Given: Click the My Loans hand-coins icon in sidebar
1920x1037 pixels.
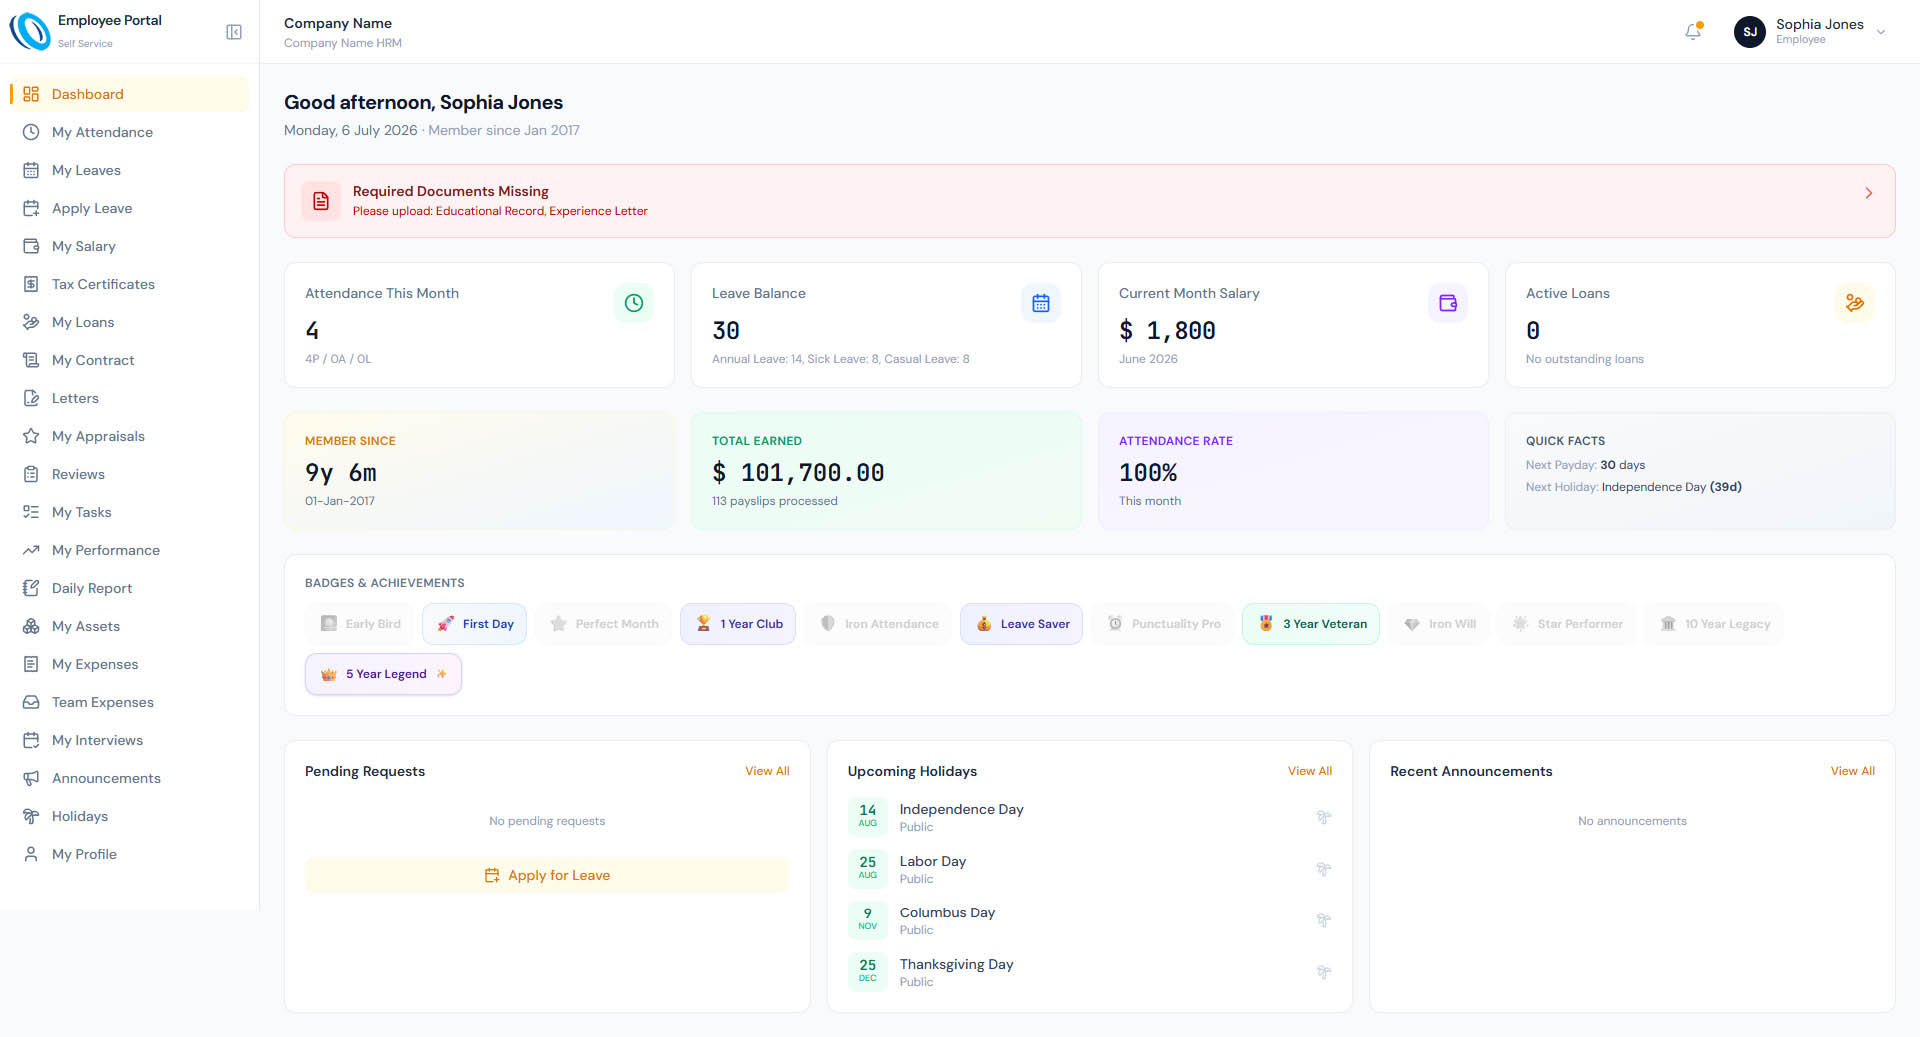Looking at the screenshot, I should (31, 322).
